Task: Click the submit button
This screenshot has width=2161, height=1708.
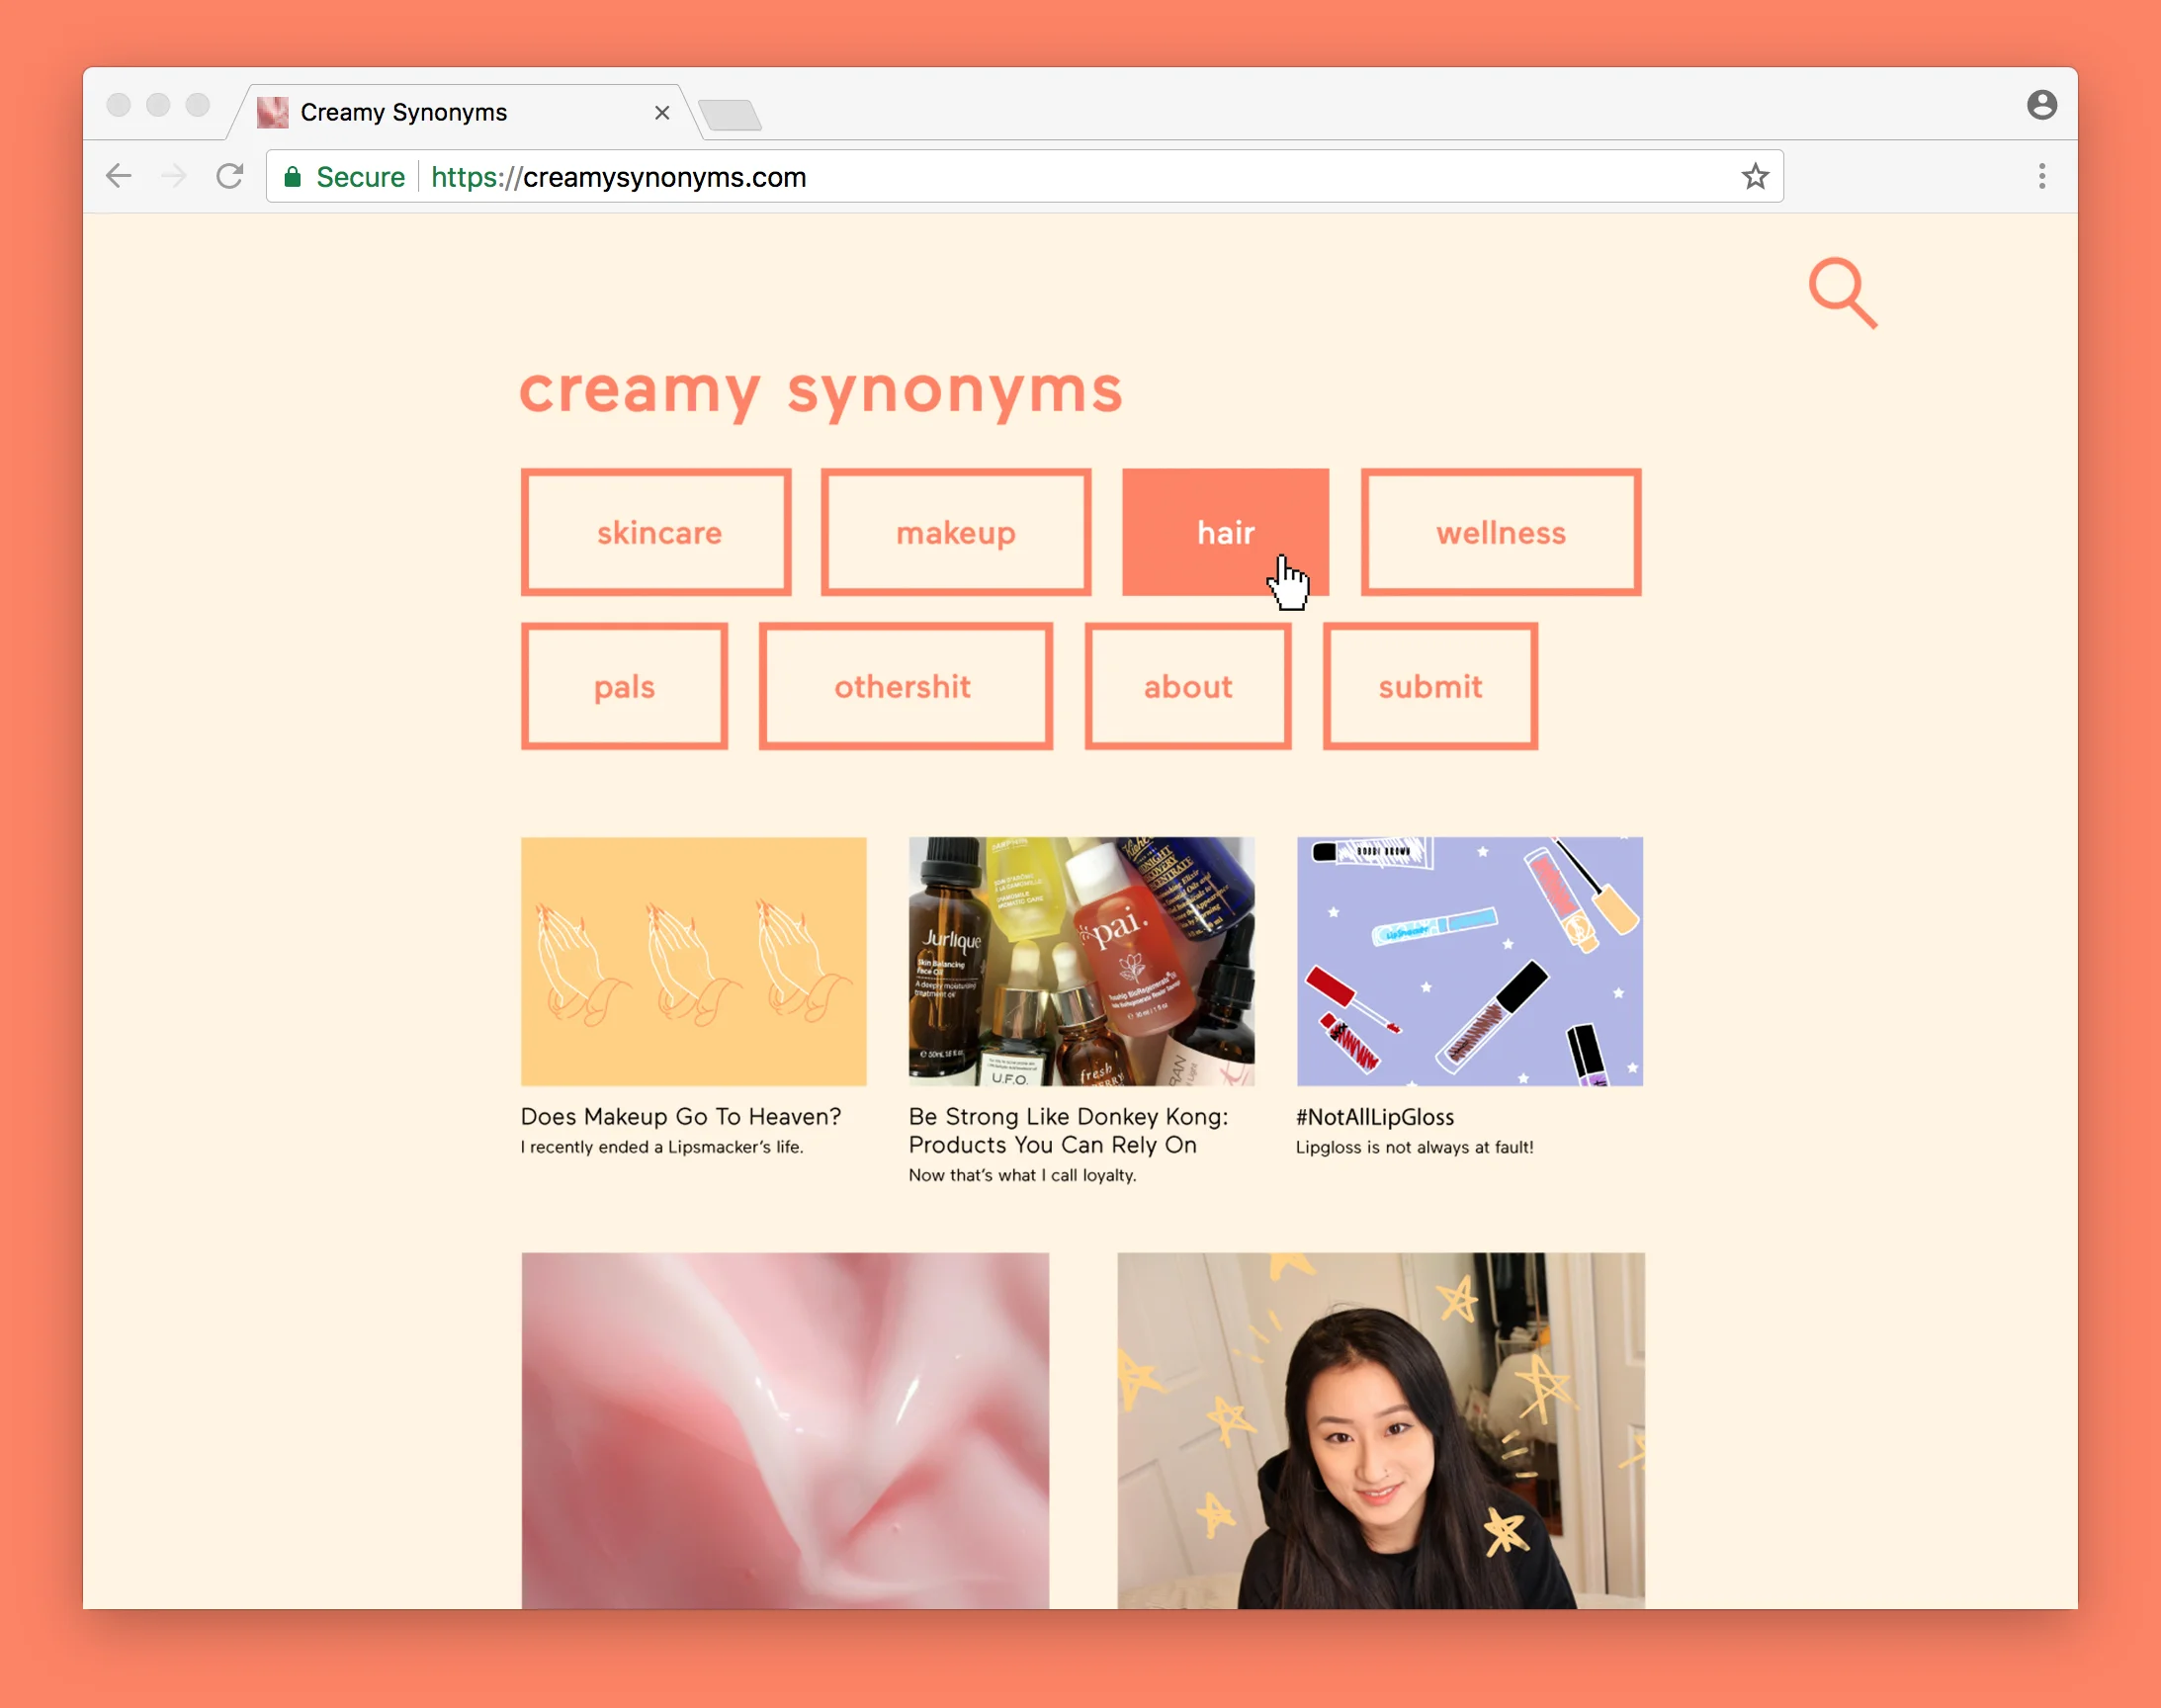Action: (x=1429, y=686)
